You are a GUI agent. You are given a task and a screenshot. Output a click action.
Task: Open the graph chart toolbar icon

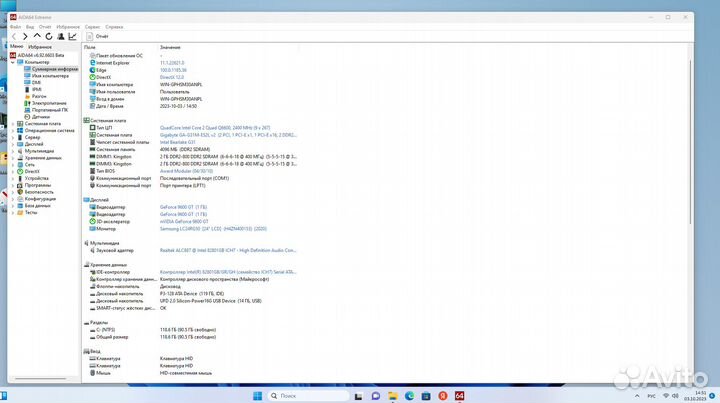tap(72, 36)
